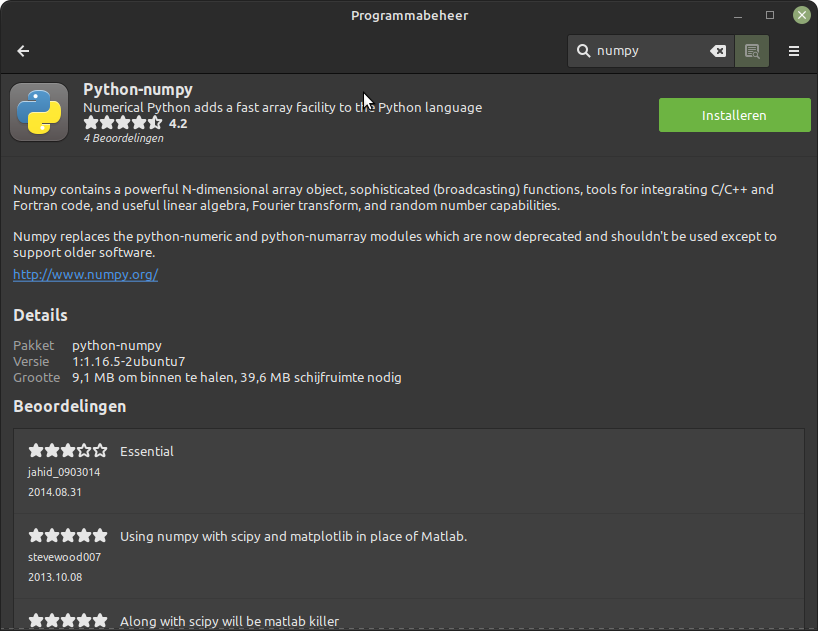Click the package name python-numpy value
This screenshot has width=818, height=631.
click(x=117, y=346)
